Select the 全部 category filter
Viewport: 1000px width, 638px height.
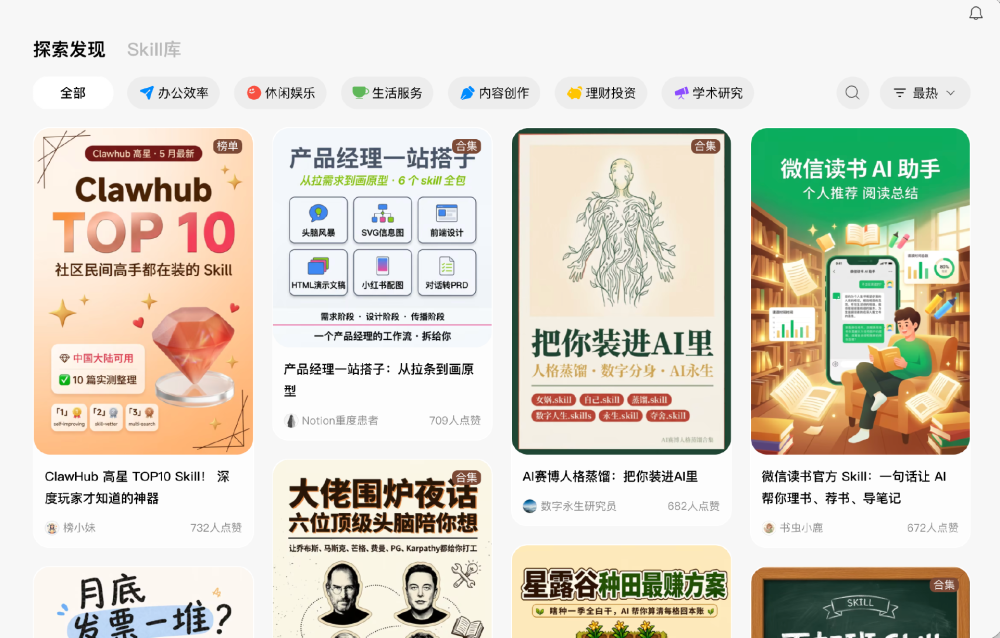tap(73, 93)
